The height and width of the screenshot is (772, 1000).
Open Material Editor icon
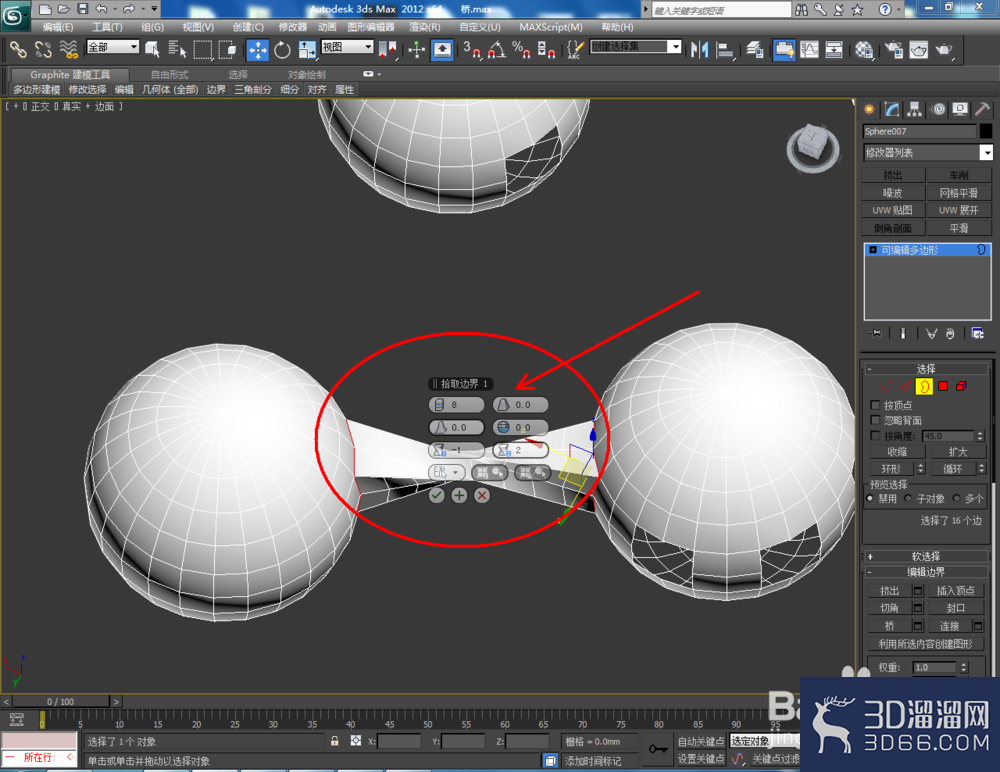pos(864,49)
